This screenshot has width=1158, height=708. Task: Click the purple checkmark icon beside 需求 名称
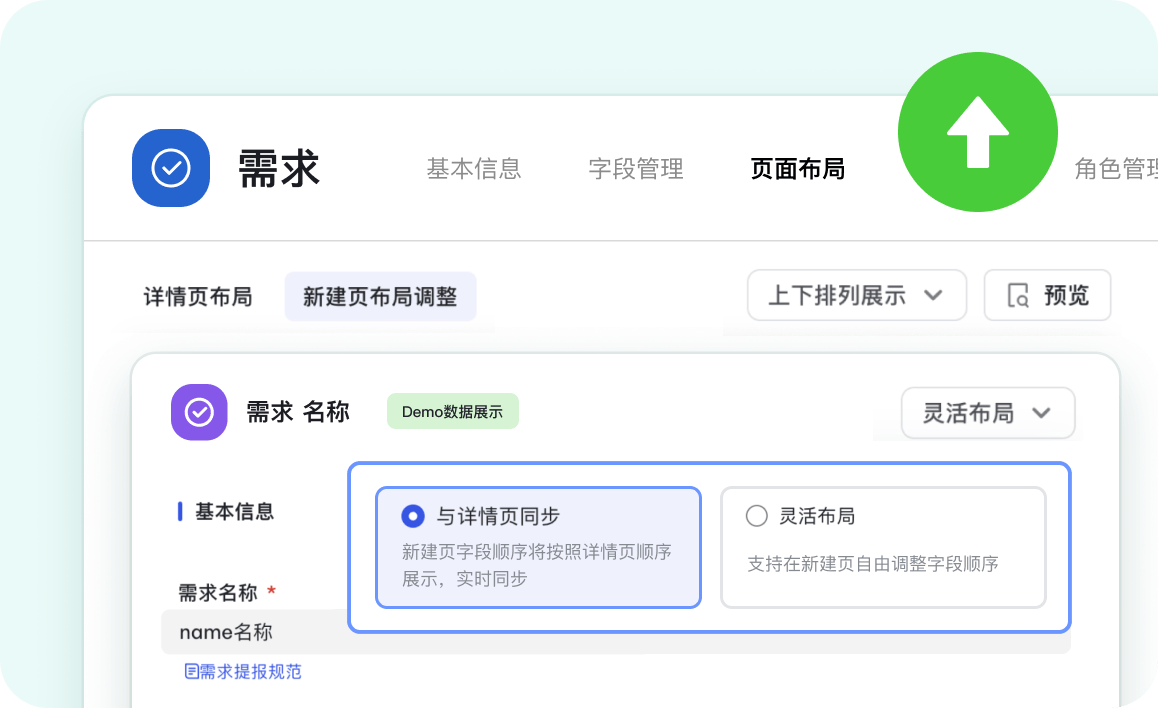(199, 412)
